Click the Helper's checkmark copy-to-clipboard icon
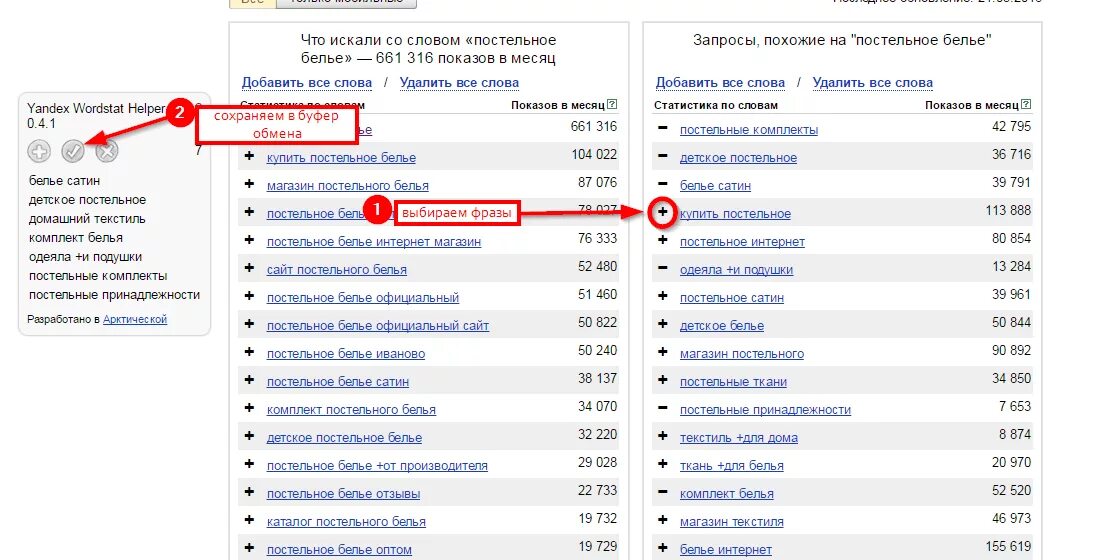The width and height of the screenshot is (1095, 560). [73, 151]
